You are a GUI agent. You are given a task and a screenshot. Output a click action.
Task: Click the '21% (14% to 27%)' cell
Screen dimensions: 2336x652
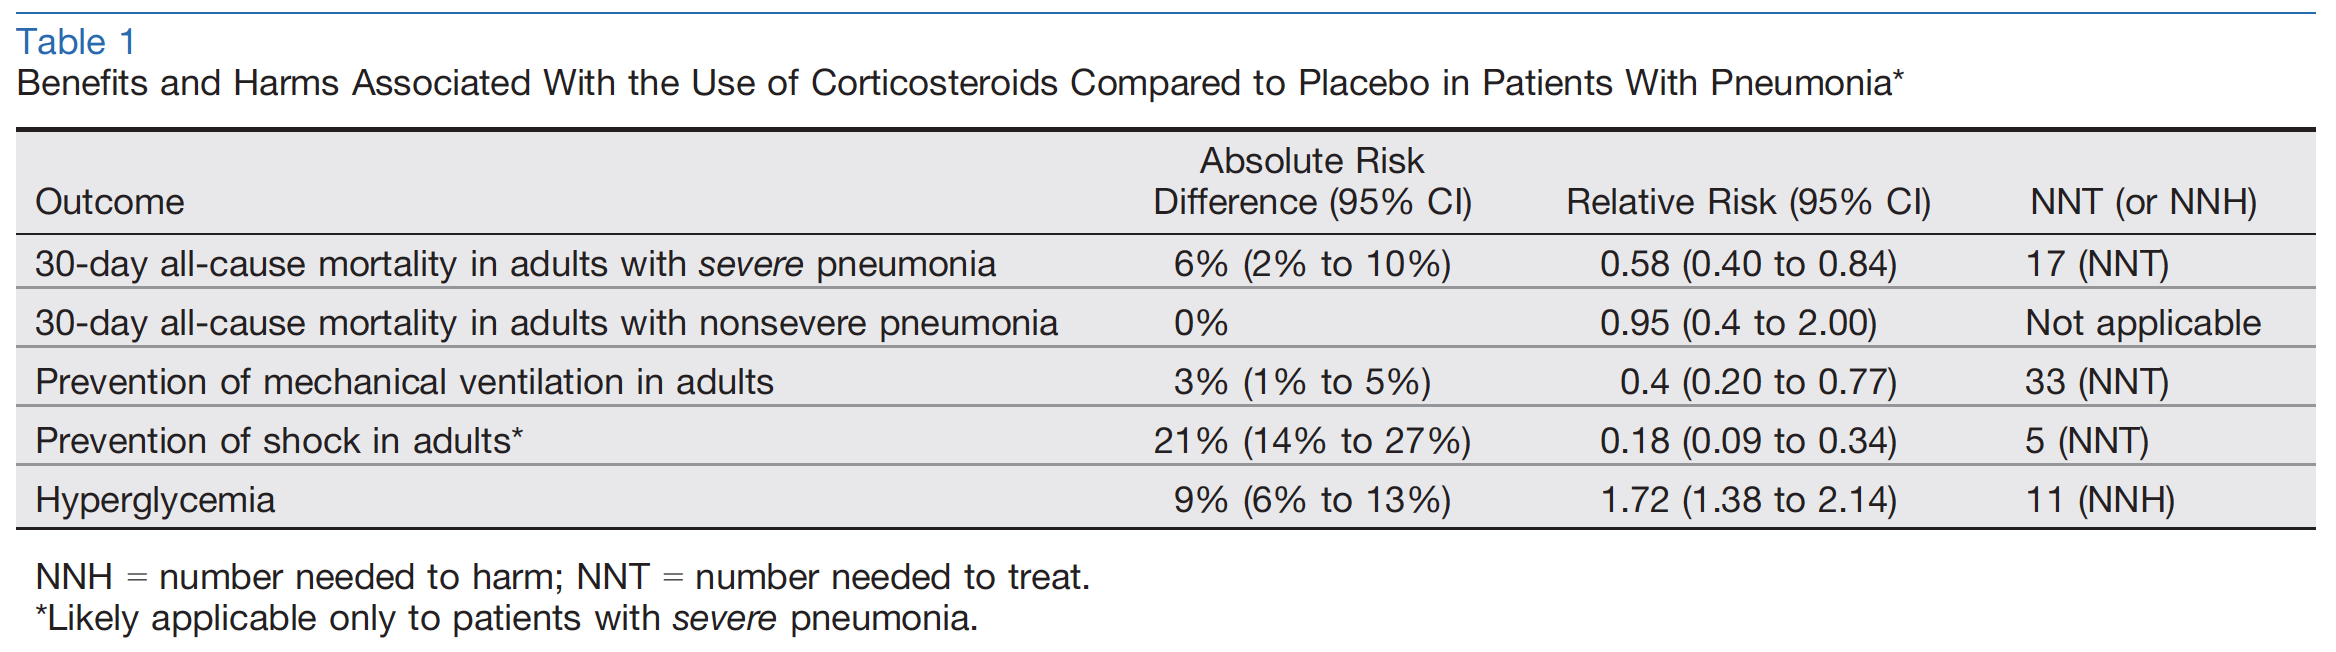(x=1312, y=441)
